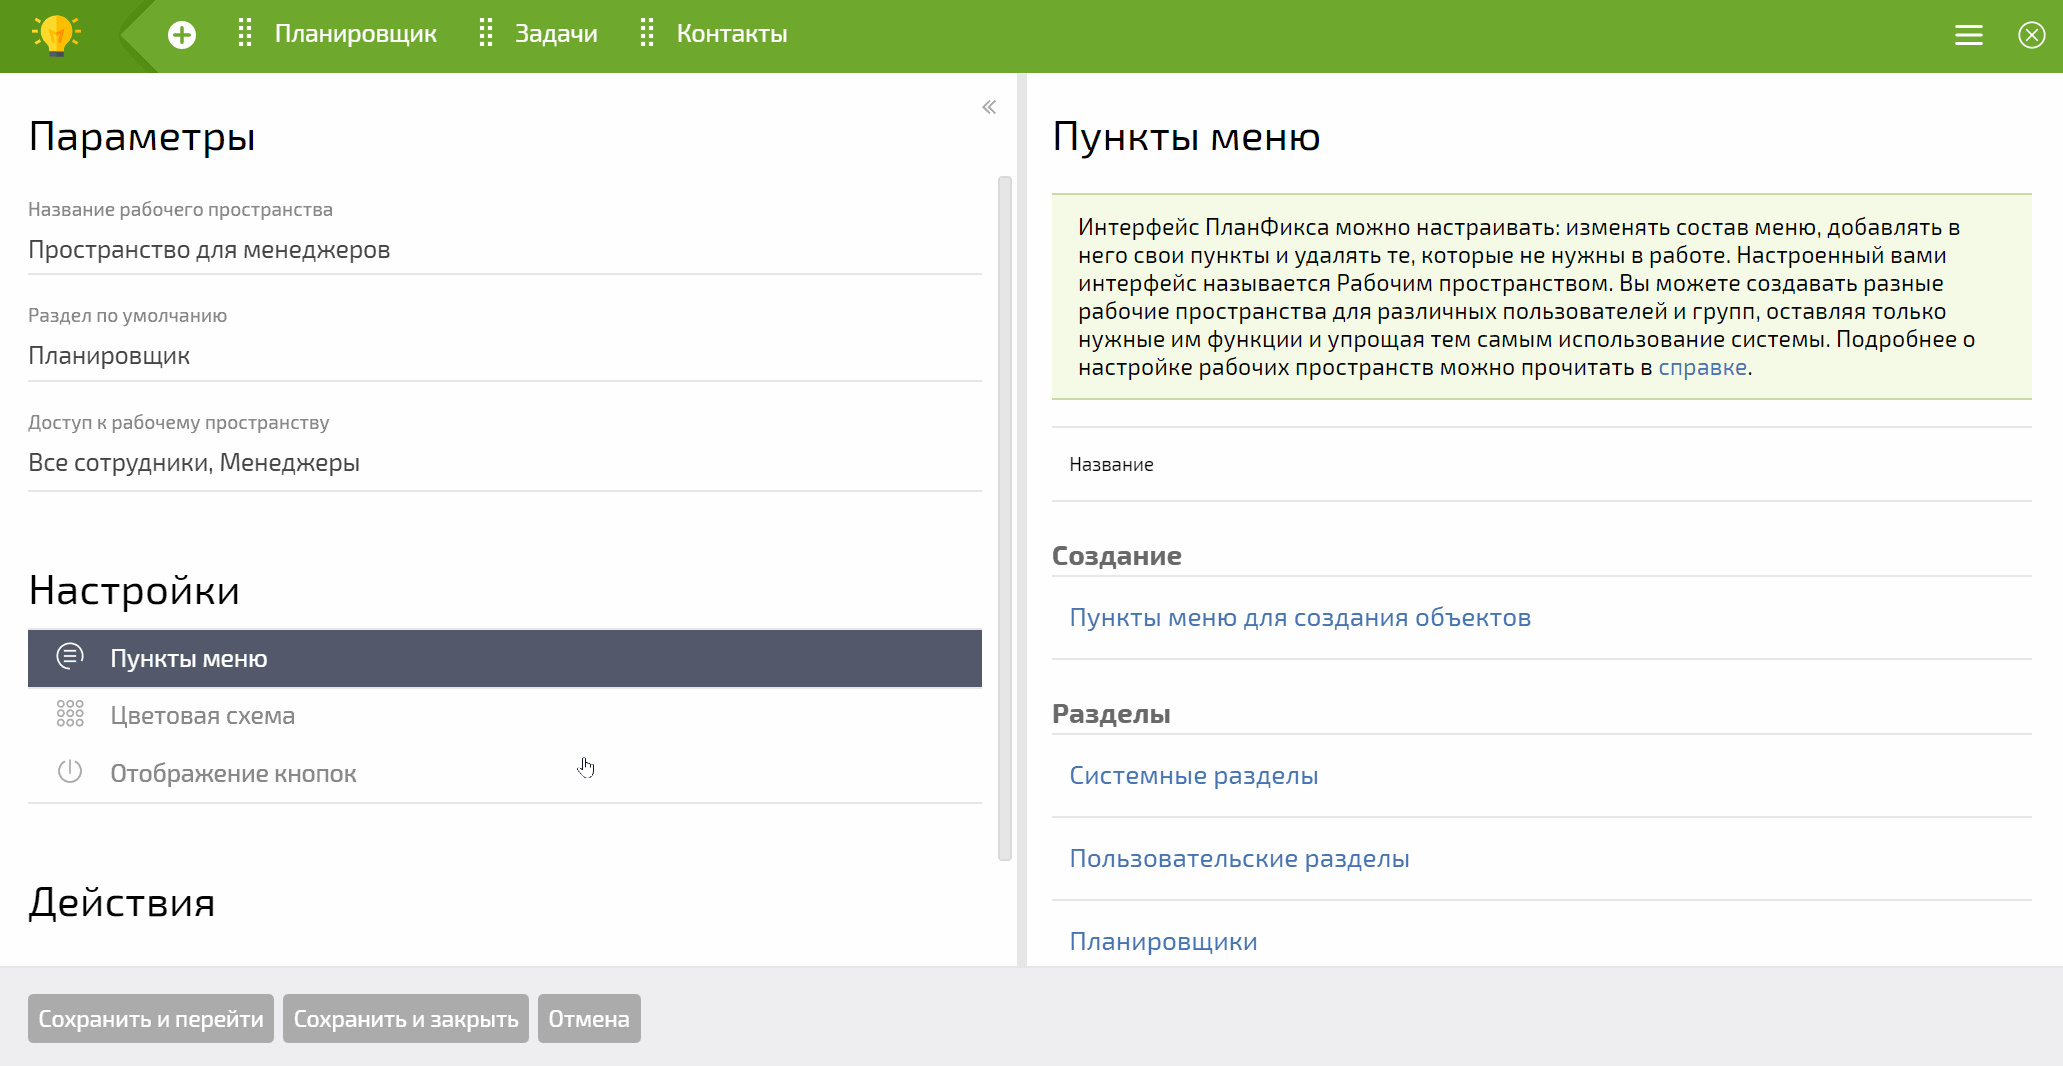Open Планировщик in the top menu
The image size is (2063, 1066).
[x=356, y=34]
